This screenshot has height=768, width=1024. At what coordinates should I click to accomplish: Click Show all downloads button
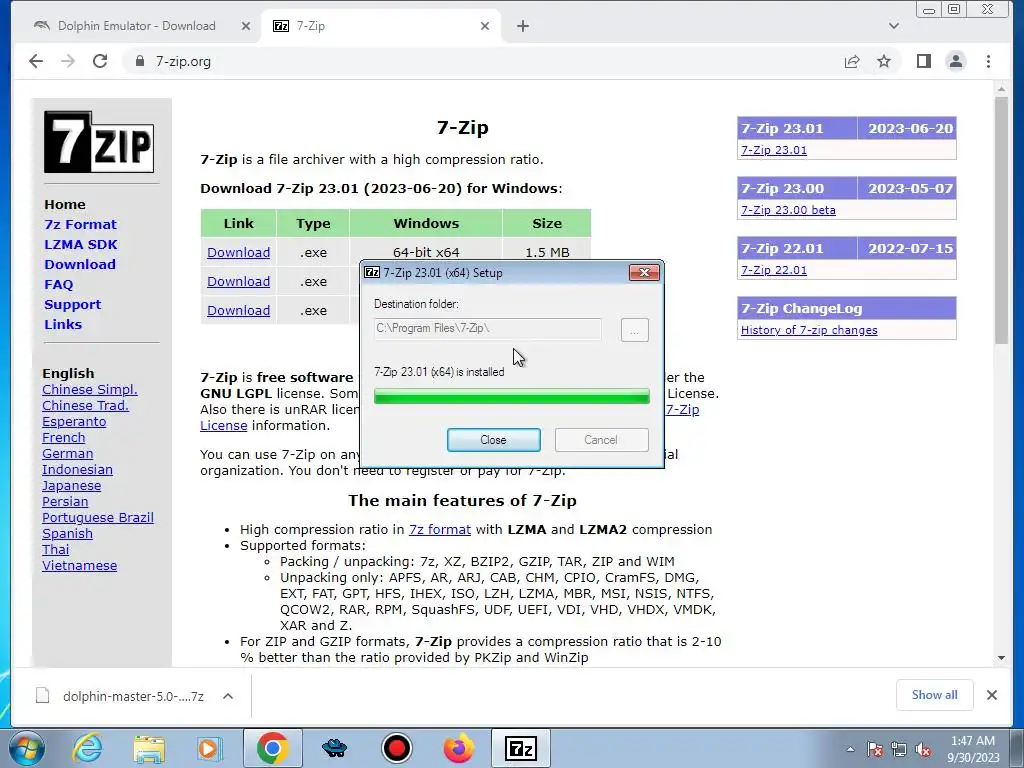935,695
